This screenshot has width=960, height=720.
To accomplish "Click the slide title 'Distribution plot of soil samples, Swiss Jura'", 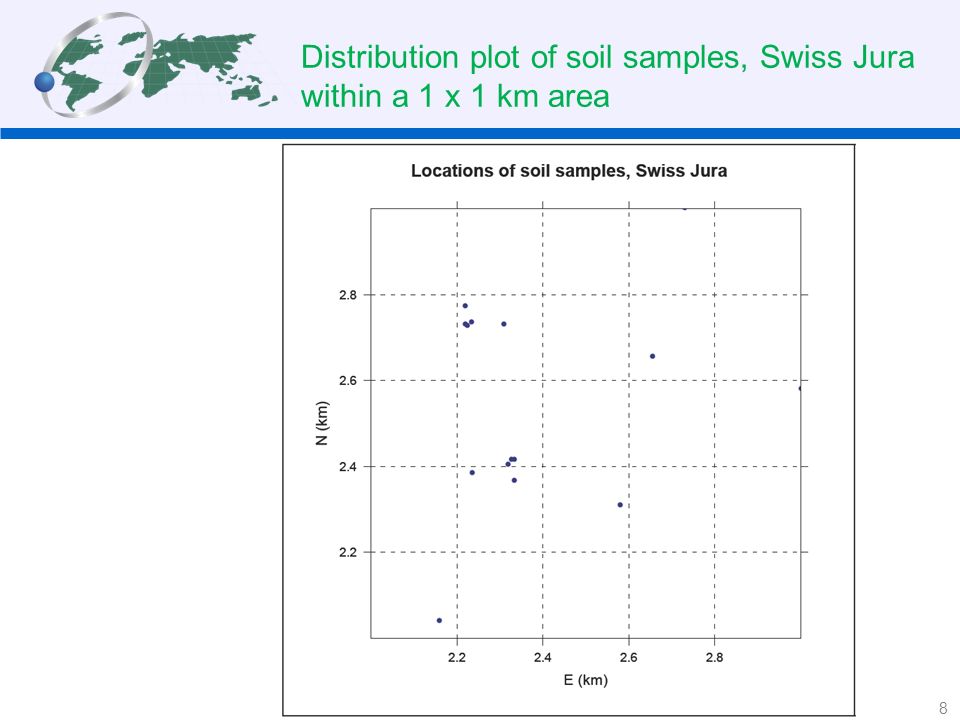I will (x=607, y=57).
